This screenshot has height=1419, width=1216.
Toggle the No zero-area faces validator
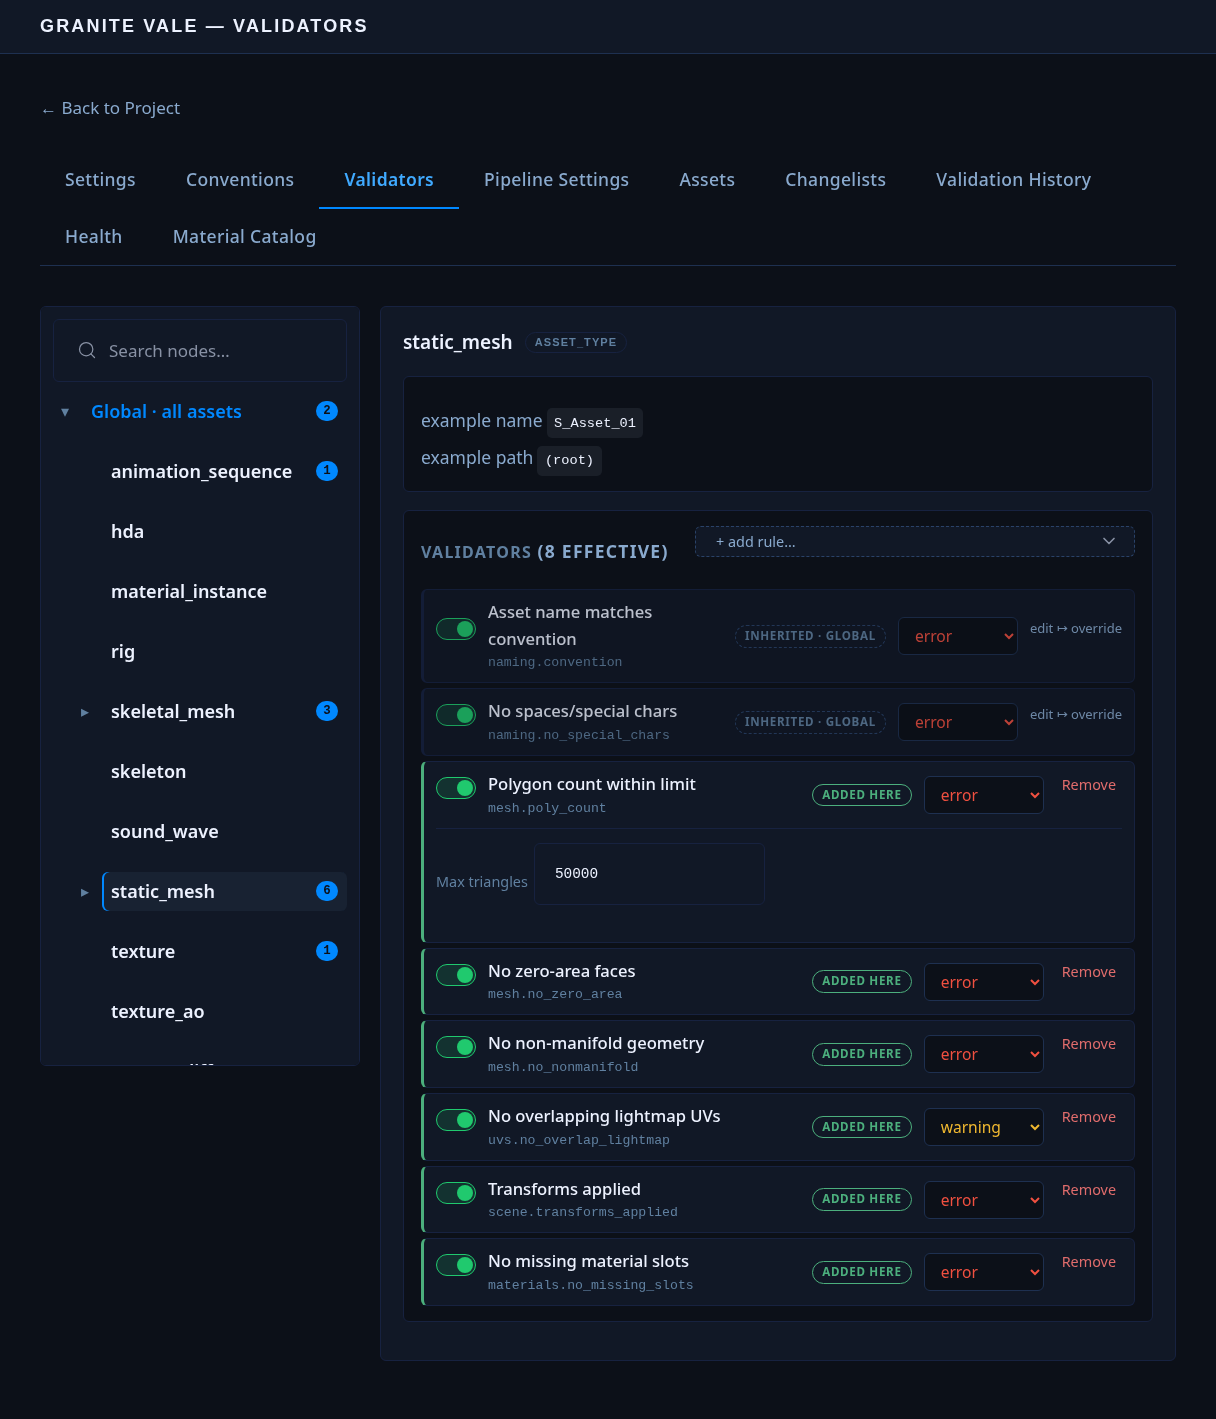tap(456, 975)
